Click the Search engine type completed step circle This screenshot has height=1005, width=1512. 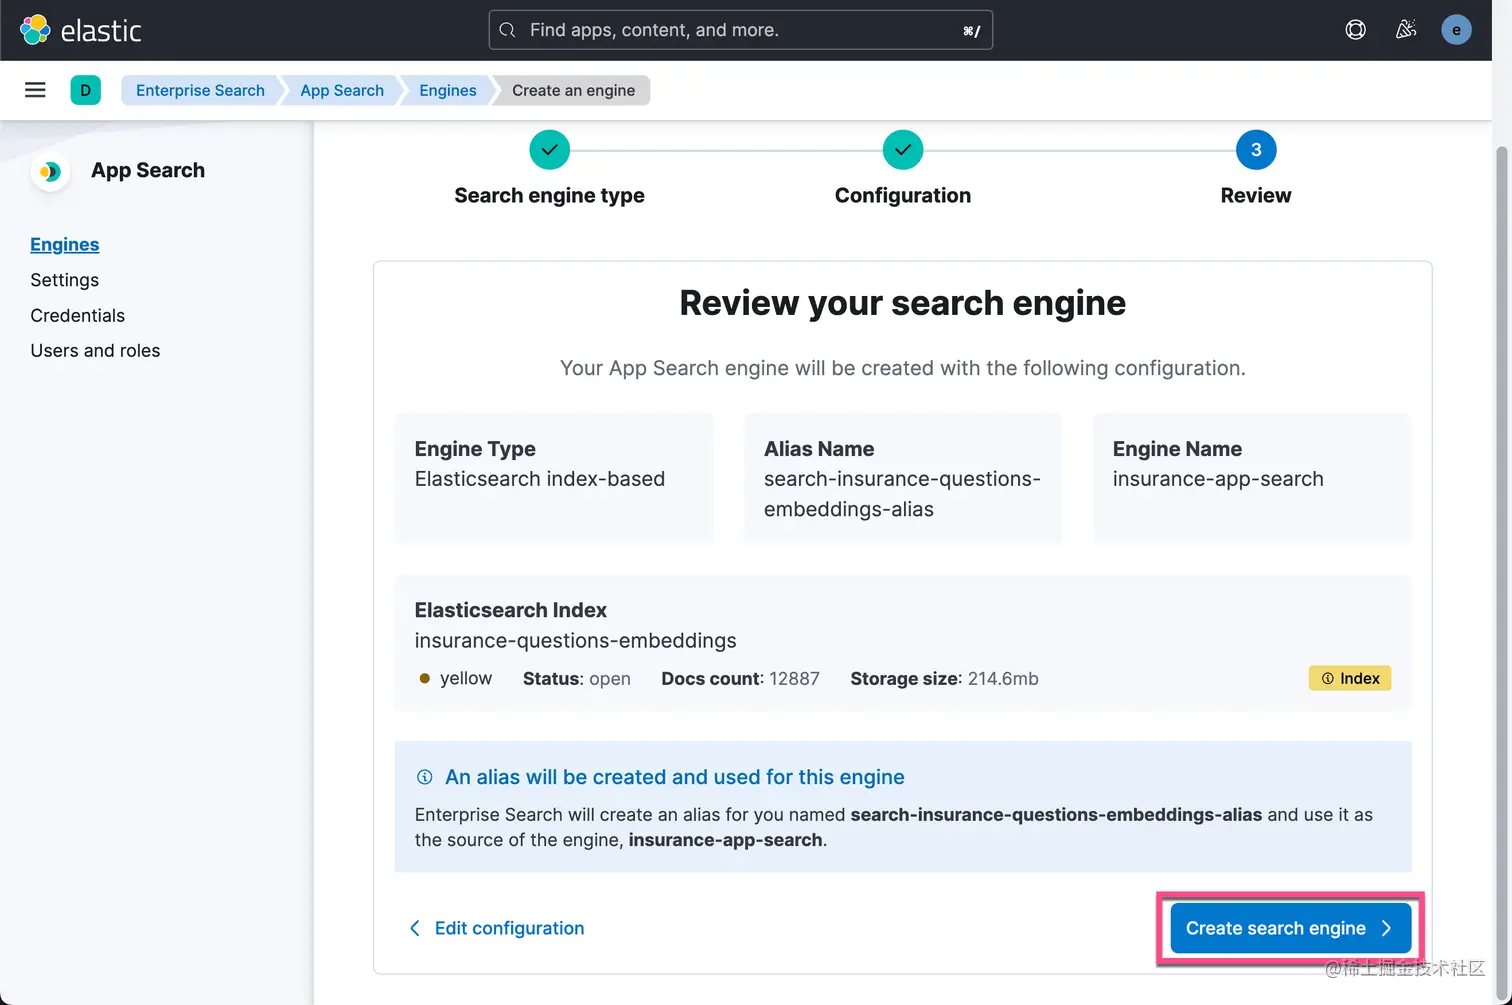550,150
